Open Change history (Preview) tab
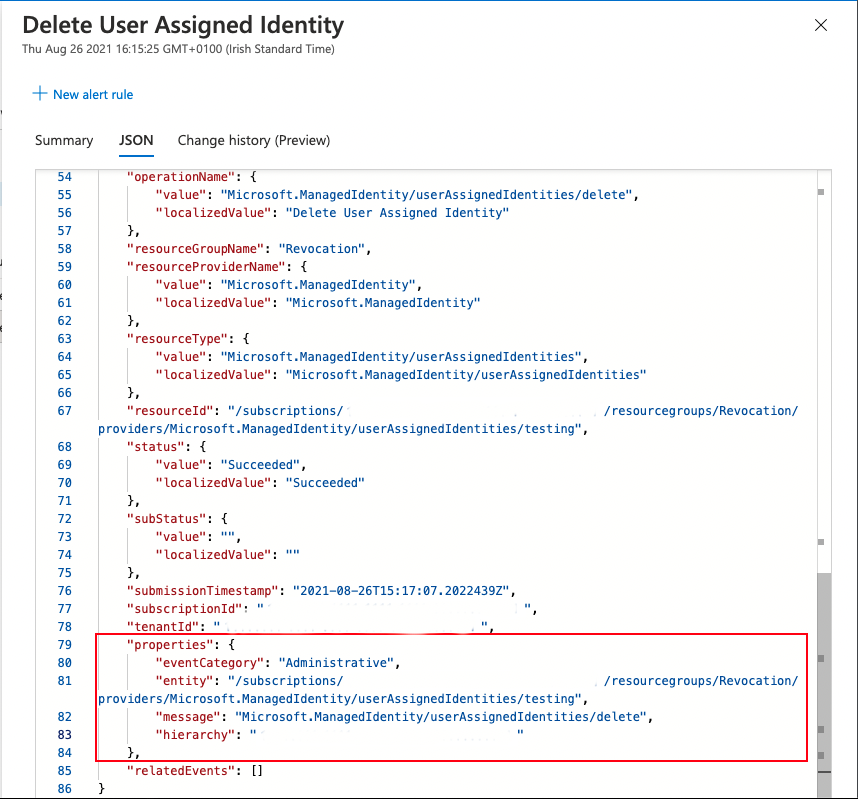The image size is (858, 799). pos(254,141)
